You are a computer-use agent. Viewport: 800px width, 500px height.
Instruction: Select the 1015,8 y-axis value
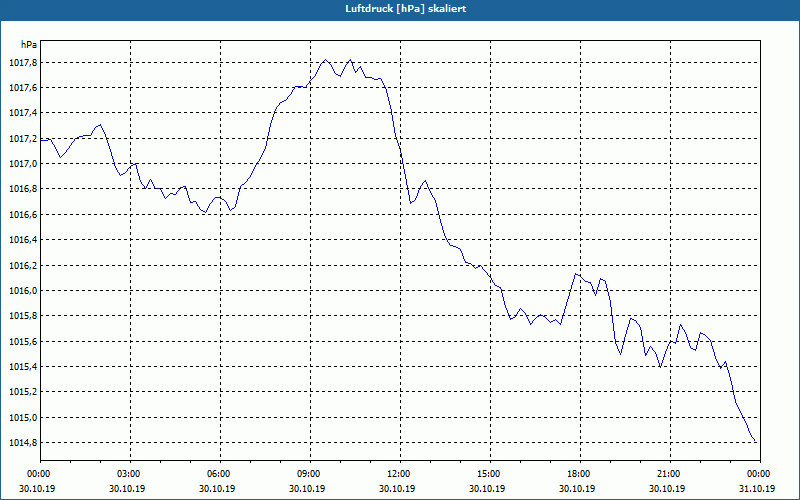(23, 316)
